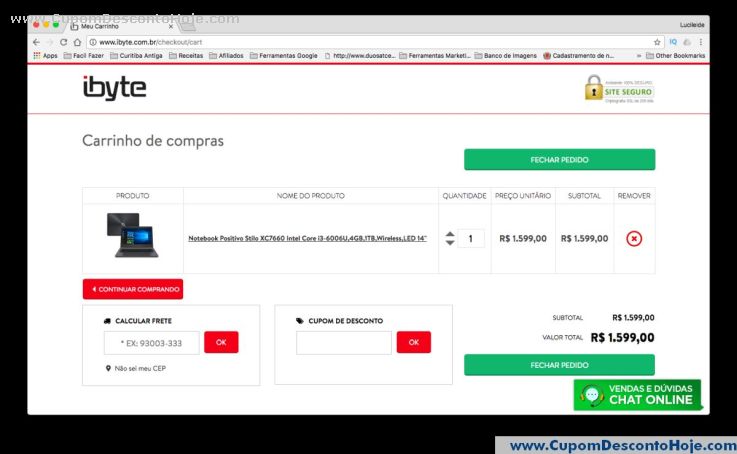The image size is (737, 454).
Task: Open the Não sei meu CEP link
Action: tap(140, 368)
